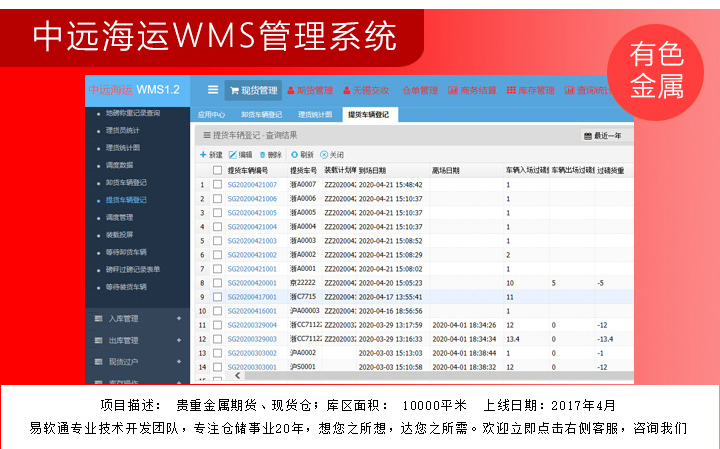Click the 删除 (delete) trash button
Screen dimensions: 720x449
coord(270,155)
